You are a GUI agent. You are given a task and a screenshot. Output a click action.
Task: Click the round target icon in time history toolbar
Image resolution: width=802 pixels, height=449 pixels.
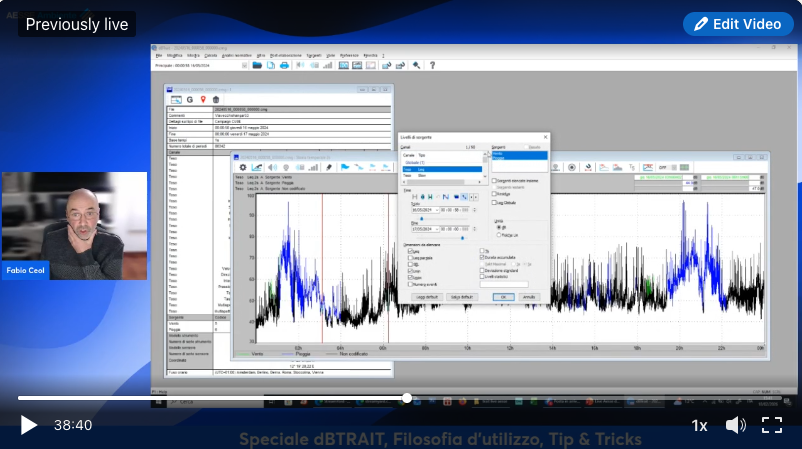point(572,167)
